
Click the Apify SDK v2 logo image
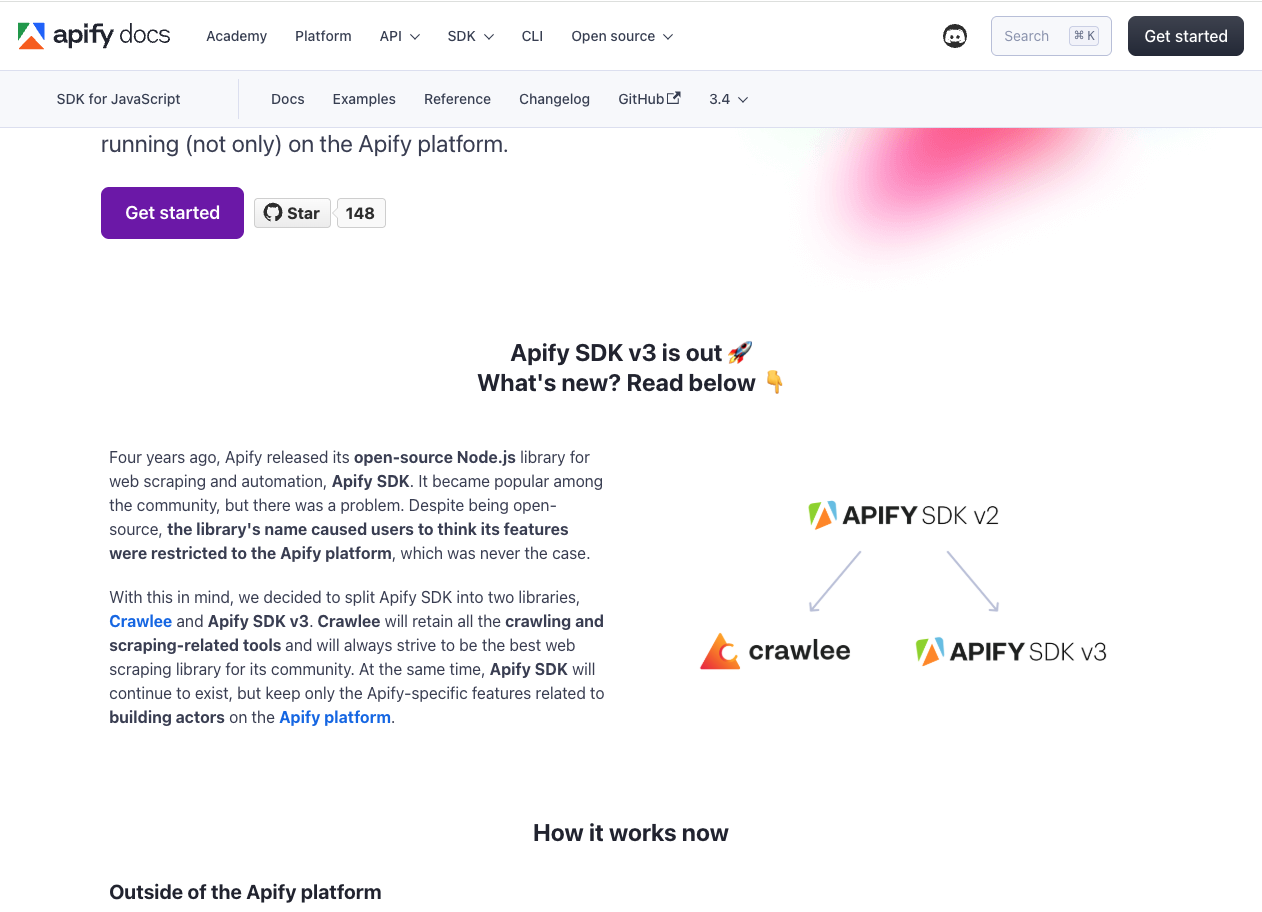pos(903,515)
